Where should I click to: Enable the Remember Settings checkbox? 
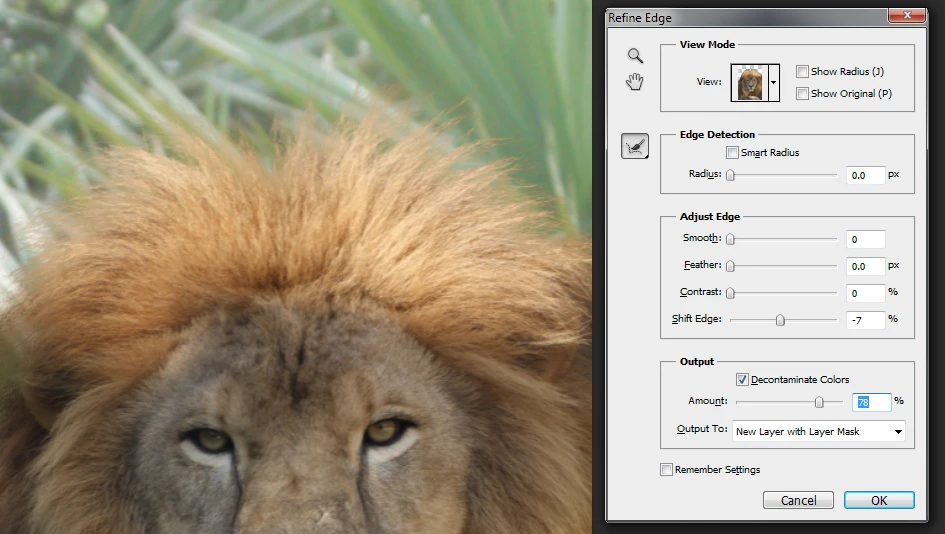pyautogui.click(x=666, y=470)
